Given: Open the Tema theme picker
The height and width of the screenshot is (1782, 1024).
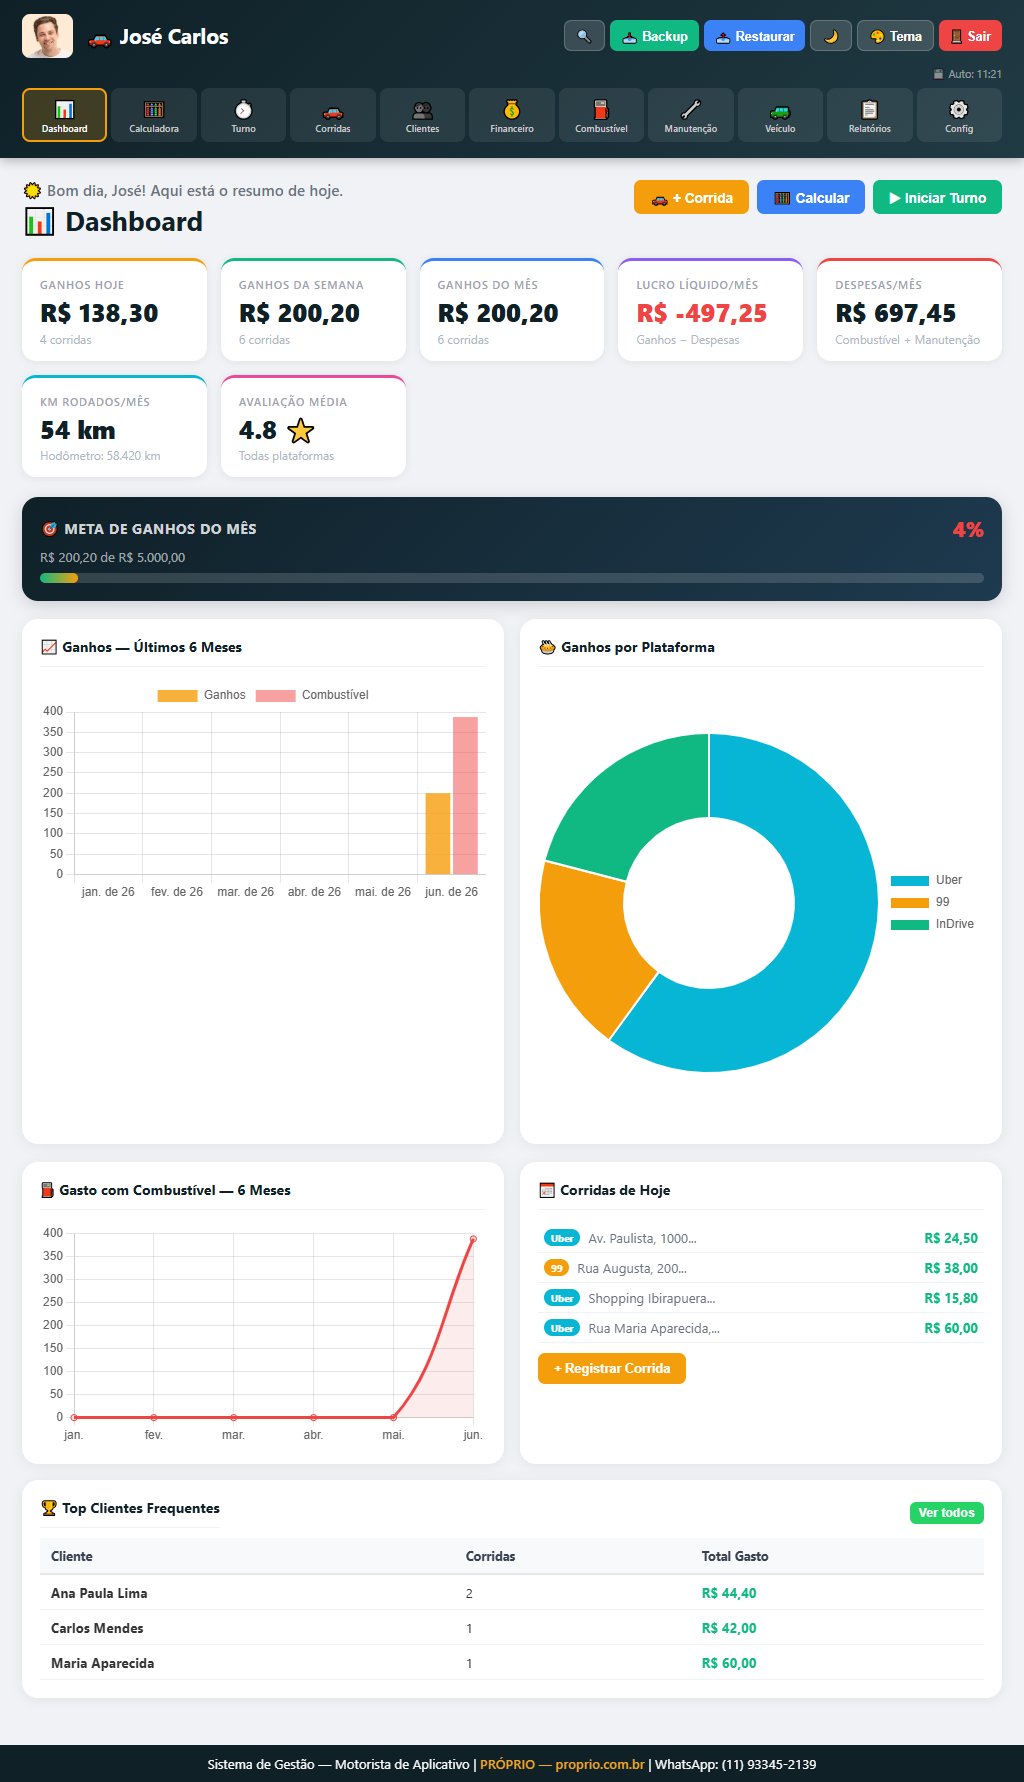Looking at the screenshot, I should pos(895,36).
